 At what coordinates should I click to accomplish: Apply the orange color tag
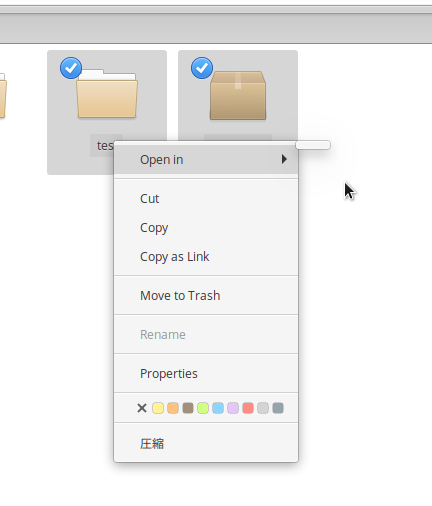(173, 408)
